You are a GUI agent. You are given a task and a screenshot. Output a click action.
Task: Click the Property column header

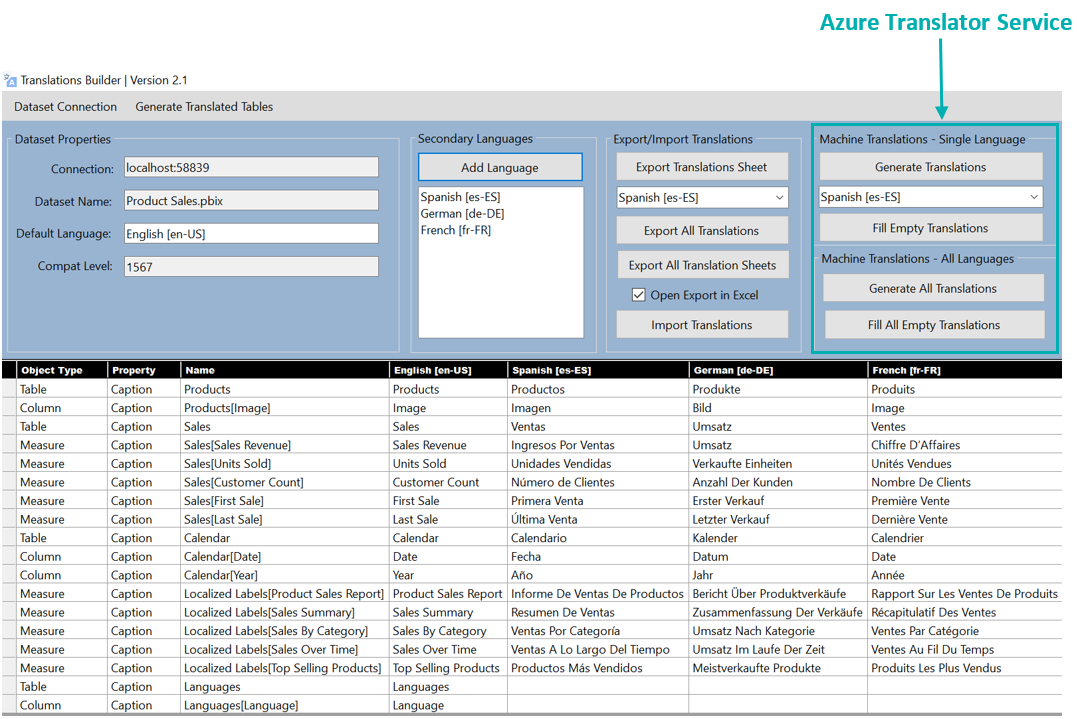tap(144, 370)
